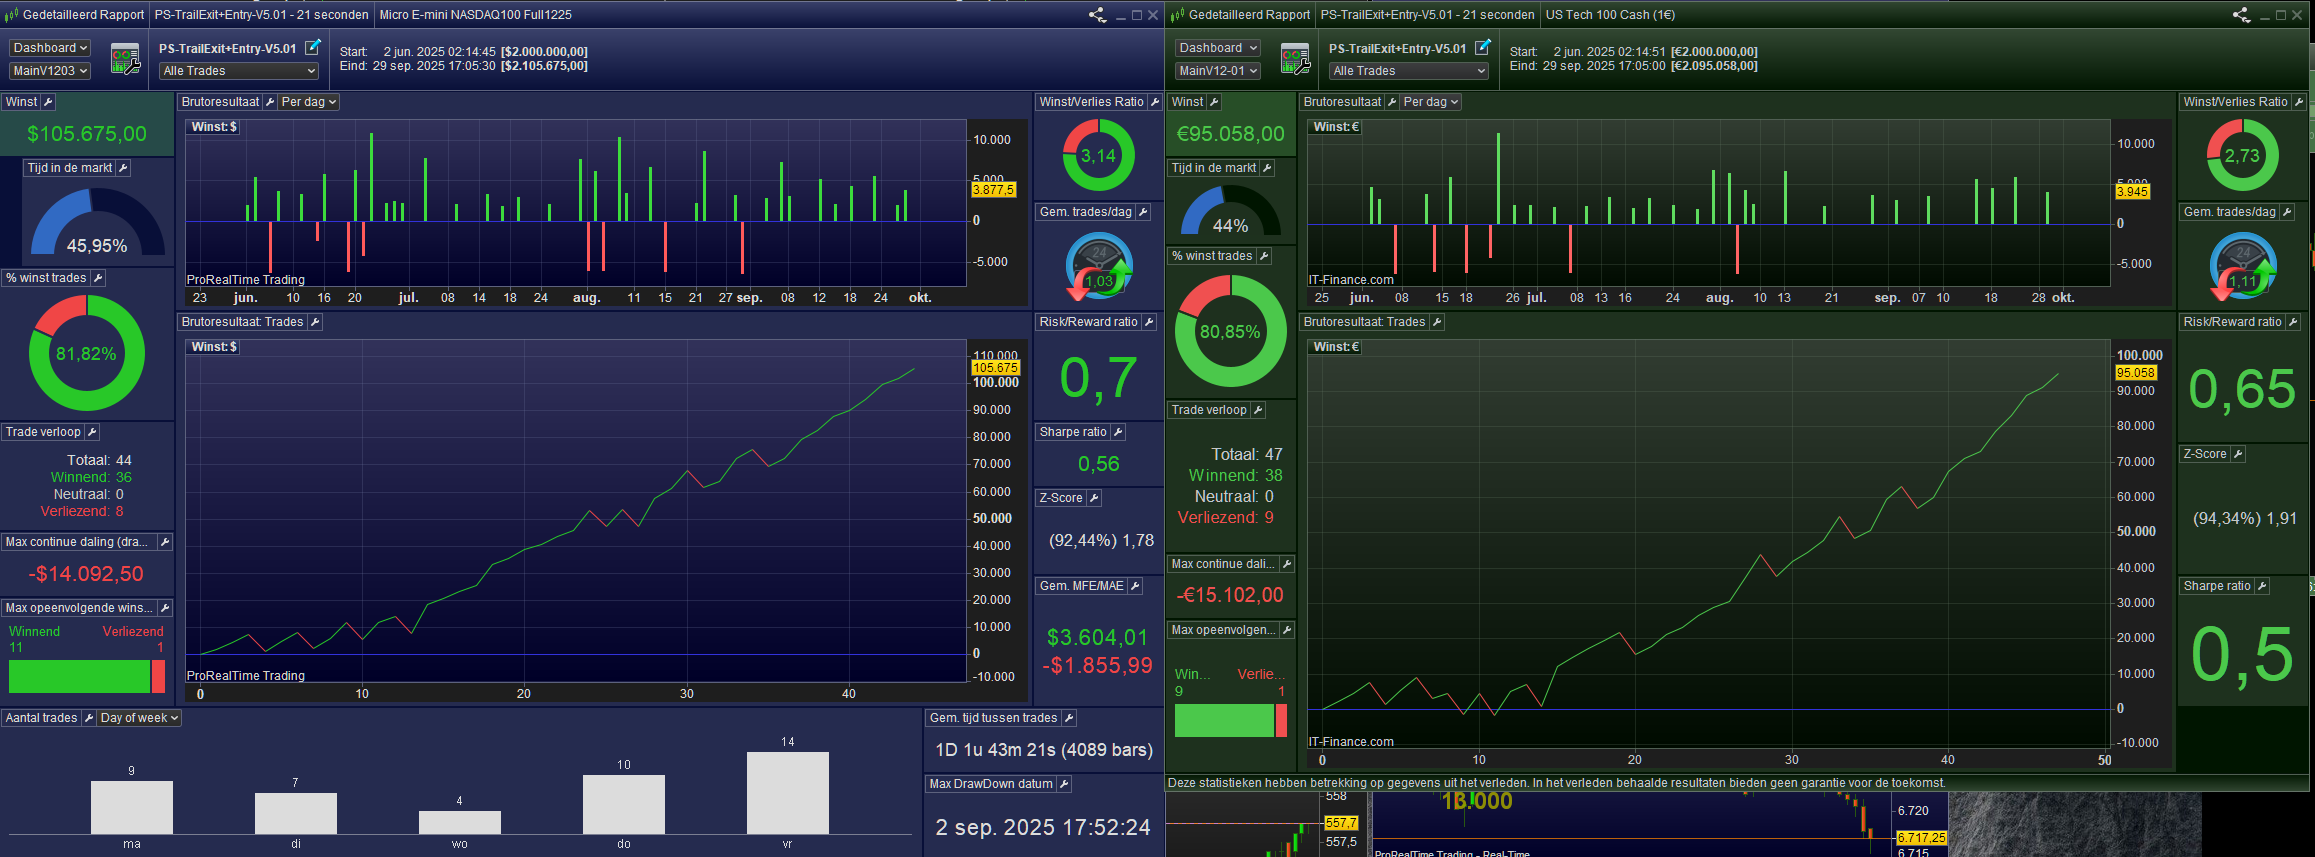Configure Sharpe ratio, NASDAQ100 report
This screenshot has width=2315, height=857.
[1118, 432]
